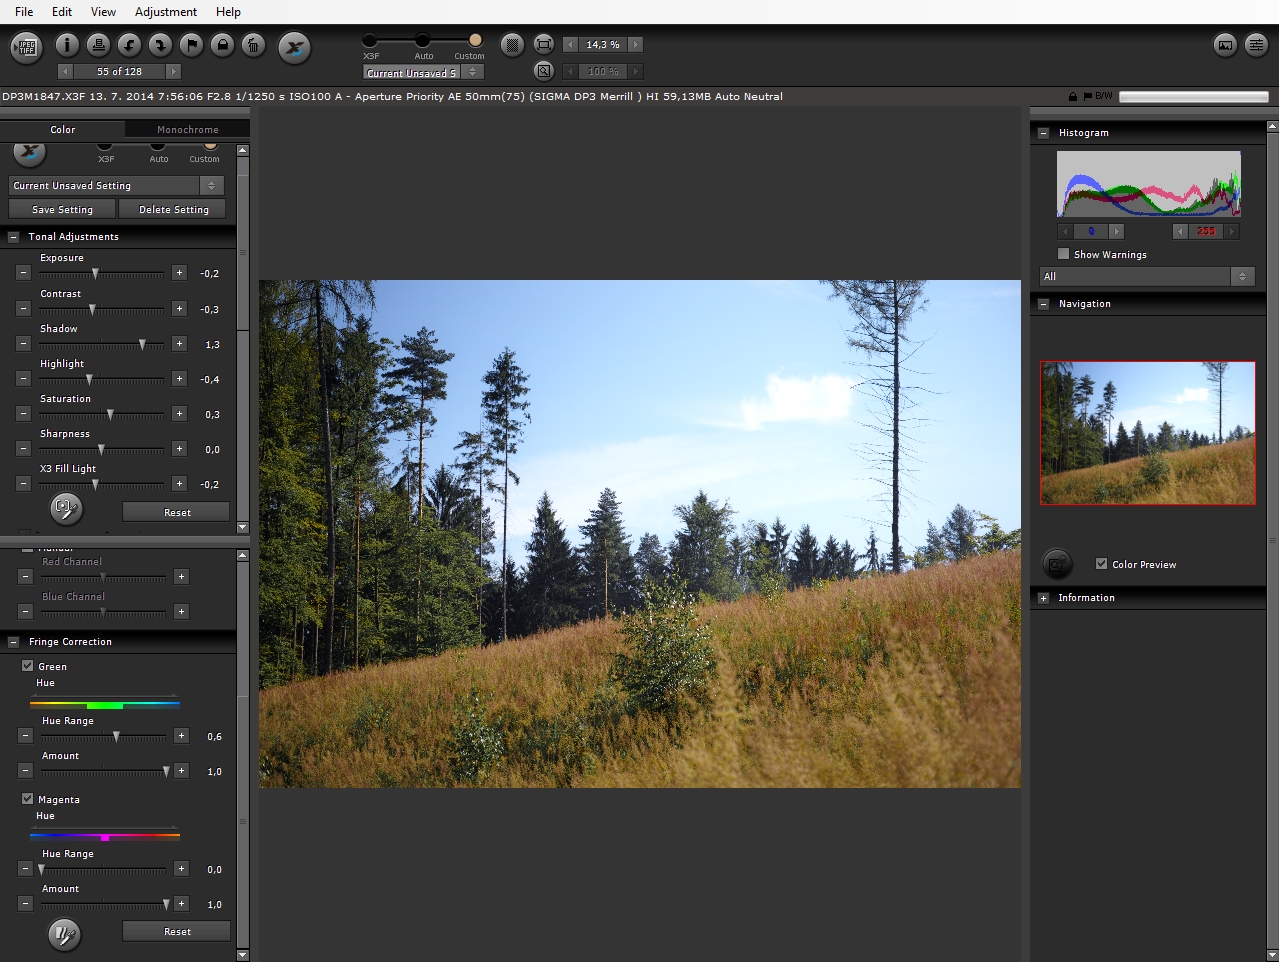Click the fit-to-window icon

[x=544, y=45]
